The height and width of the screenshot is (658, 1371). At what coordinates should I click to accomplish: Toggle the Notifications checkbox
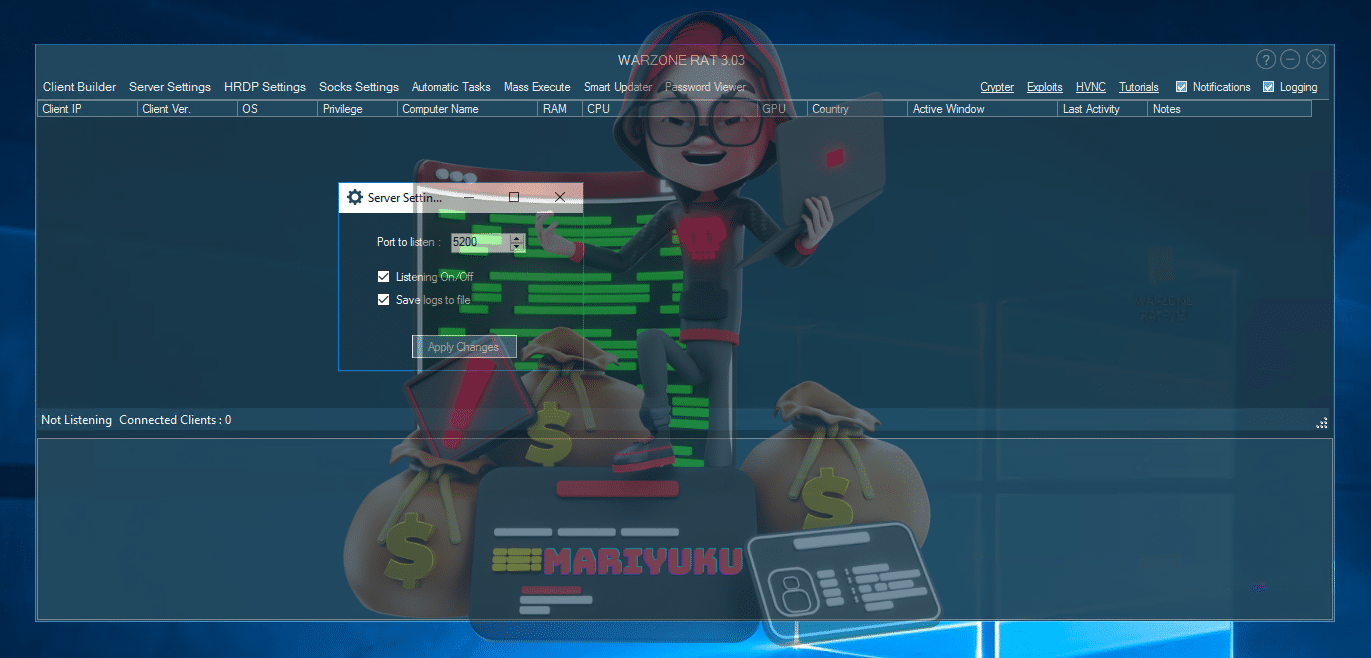1182,87
